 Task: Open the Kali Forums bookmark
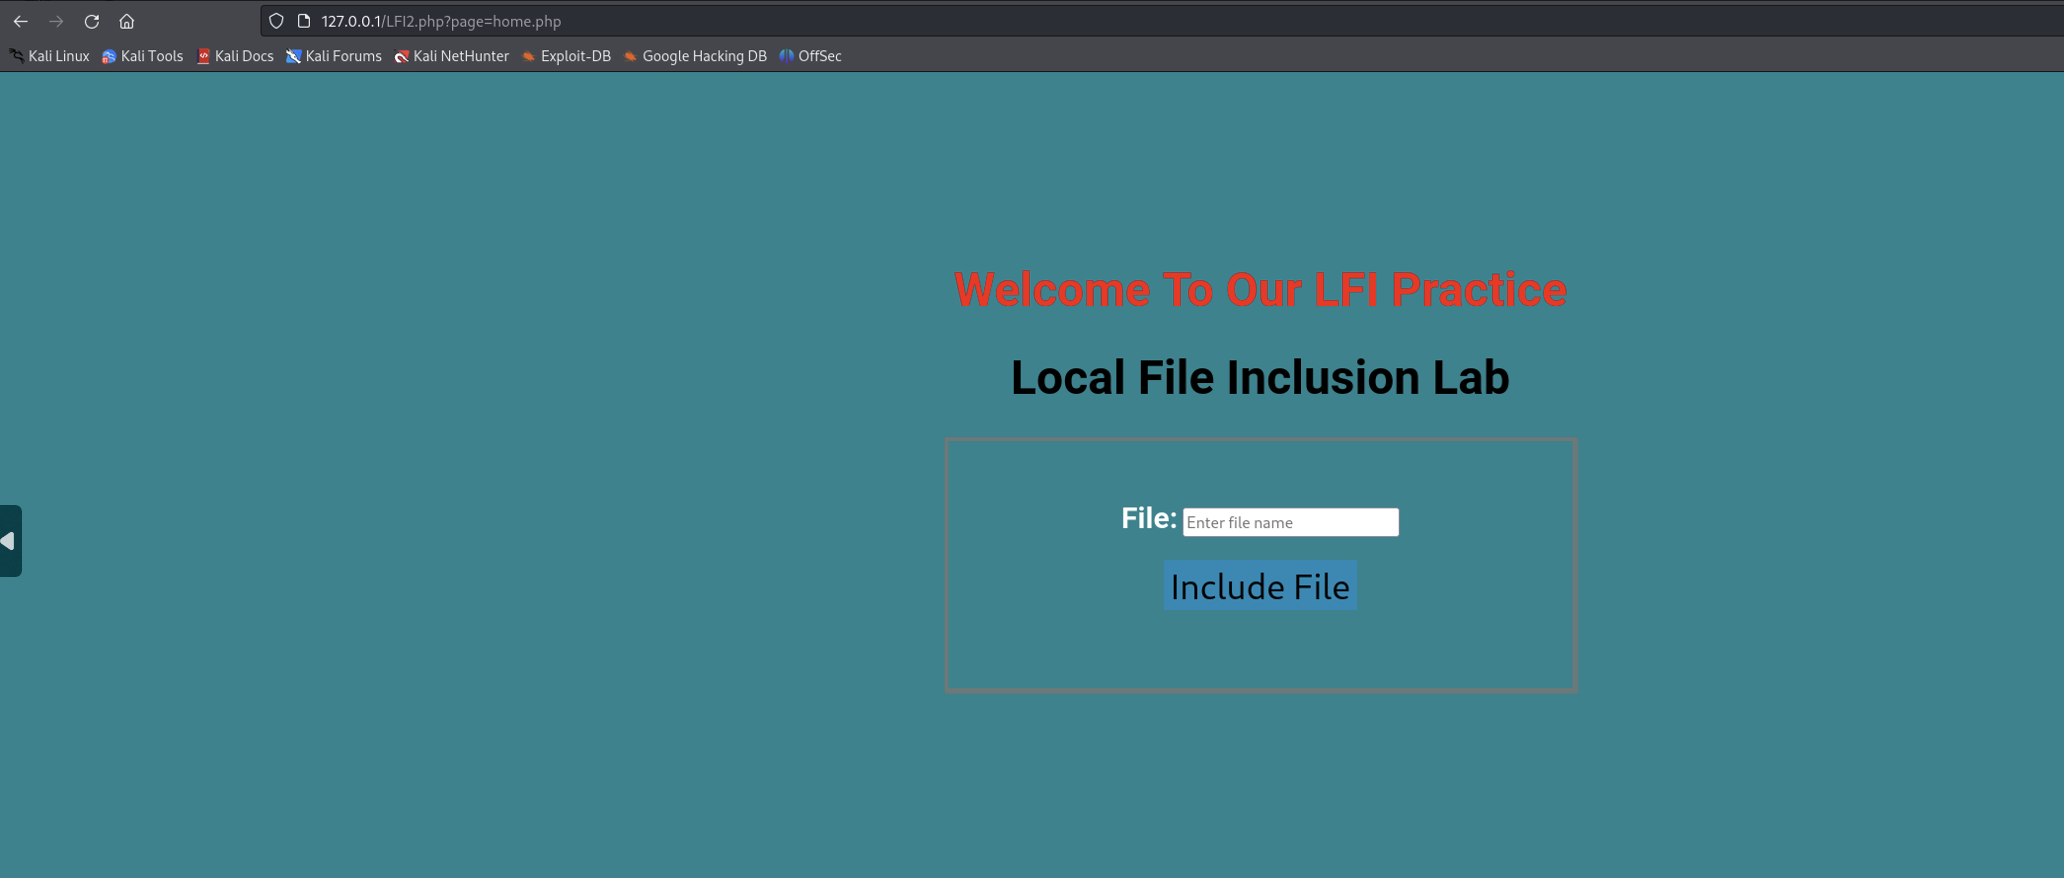click(334, 56)
